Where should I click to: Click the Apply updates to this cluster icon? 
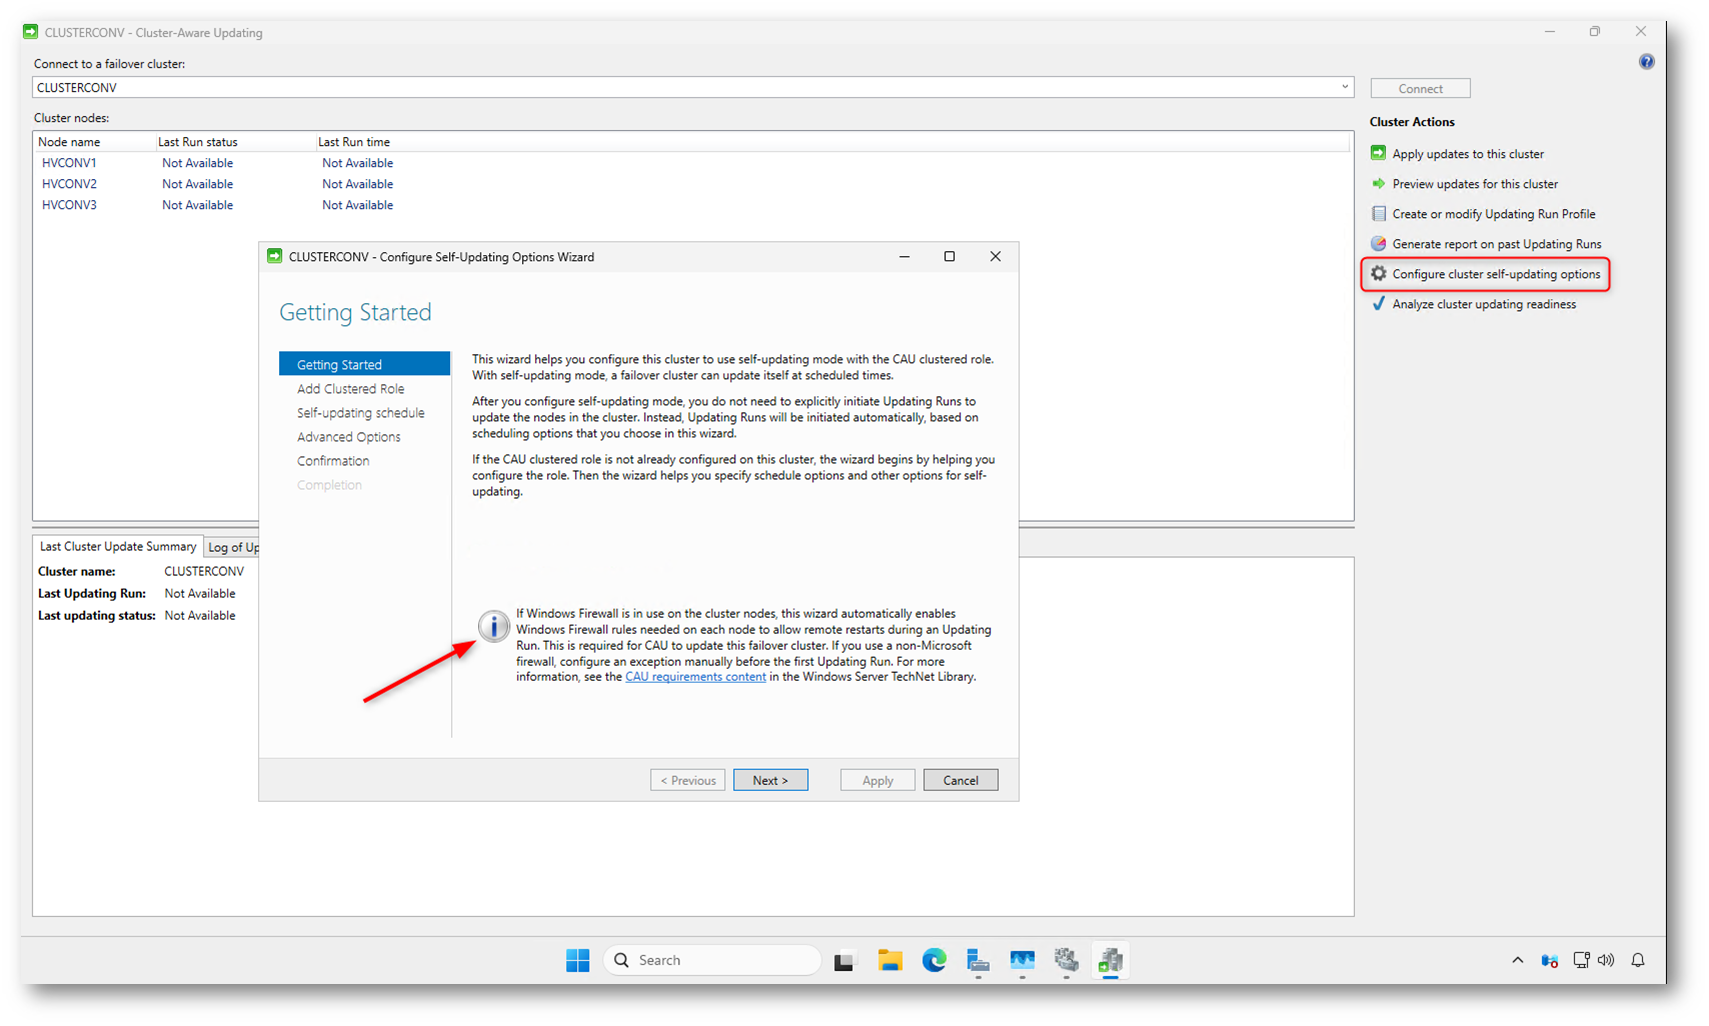pos(1378,153)
